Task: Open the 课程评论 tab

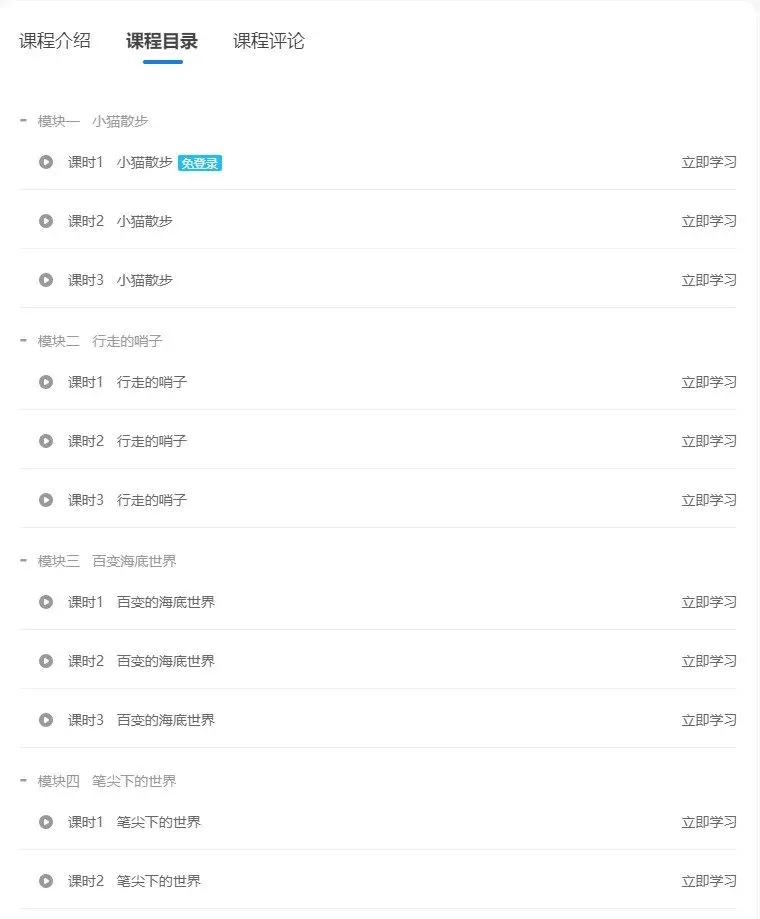Action: (269, 41)
